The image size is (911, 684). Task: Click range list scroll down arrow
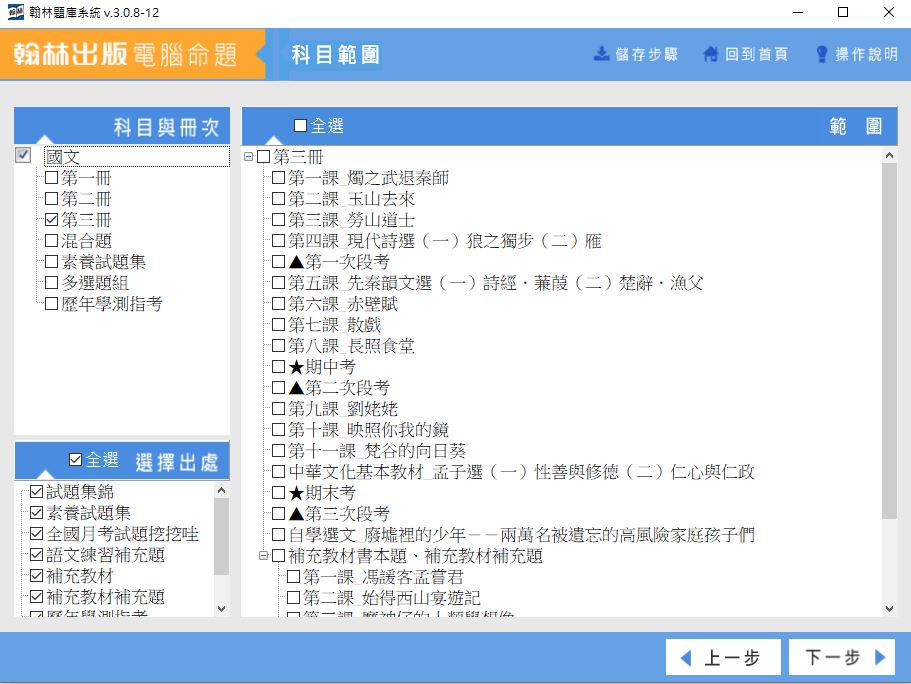point(889,608)
